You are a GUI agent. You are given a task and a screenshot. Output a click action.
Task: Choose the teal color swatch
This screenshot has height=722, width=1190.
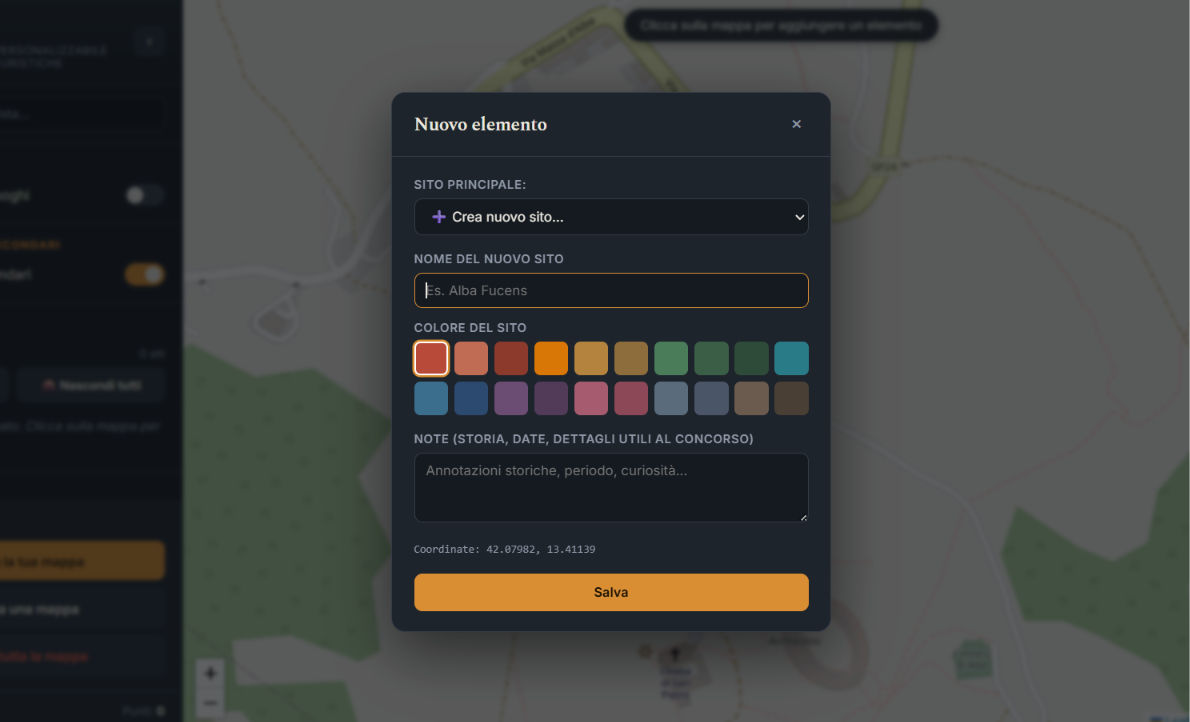[x=792, y=358]
